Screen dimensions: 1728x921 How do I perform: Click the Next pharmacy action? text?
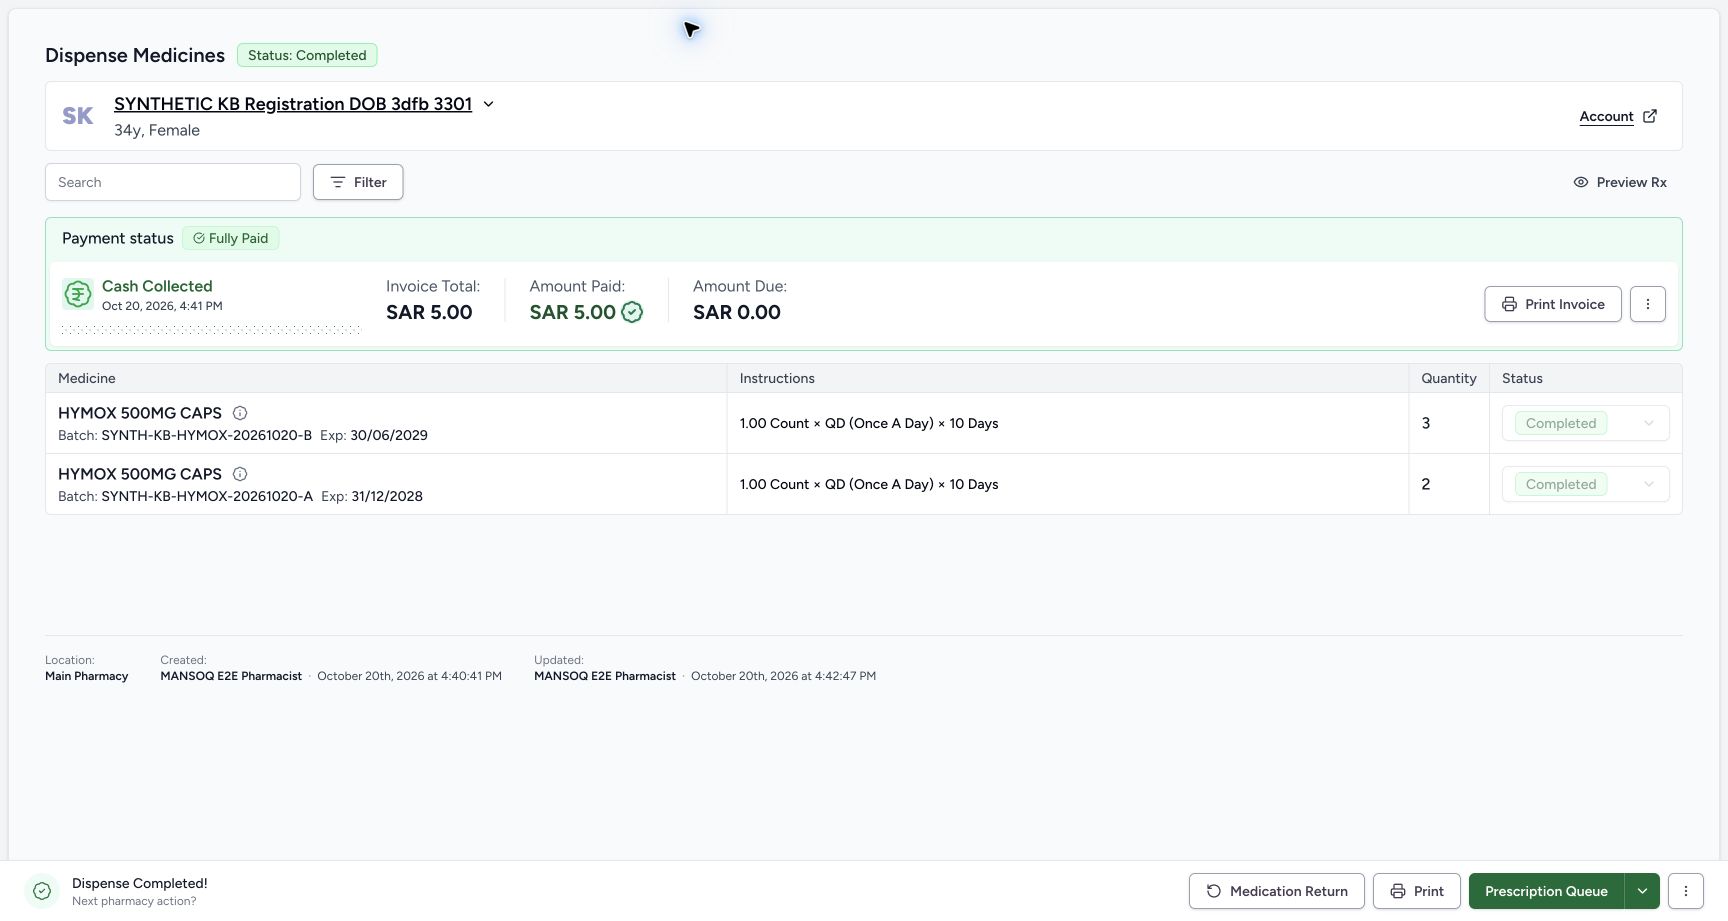pos(134,901)
